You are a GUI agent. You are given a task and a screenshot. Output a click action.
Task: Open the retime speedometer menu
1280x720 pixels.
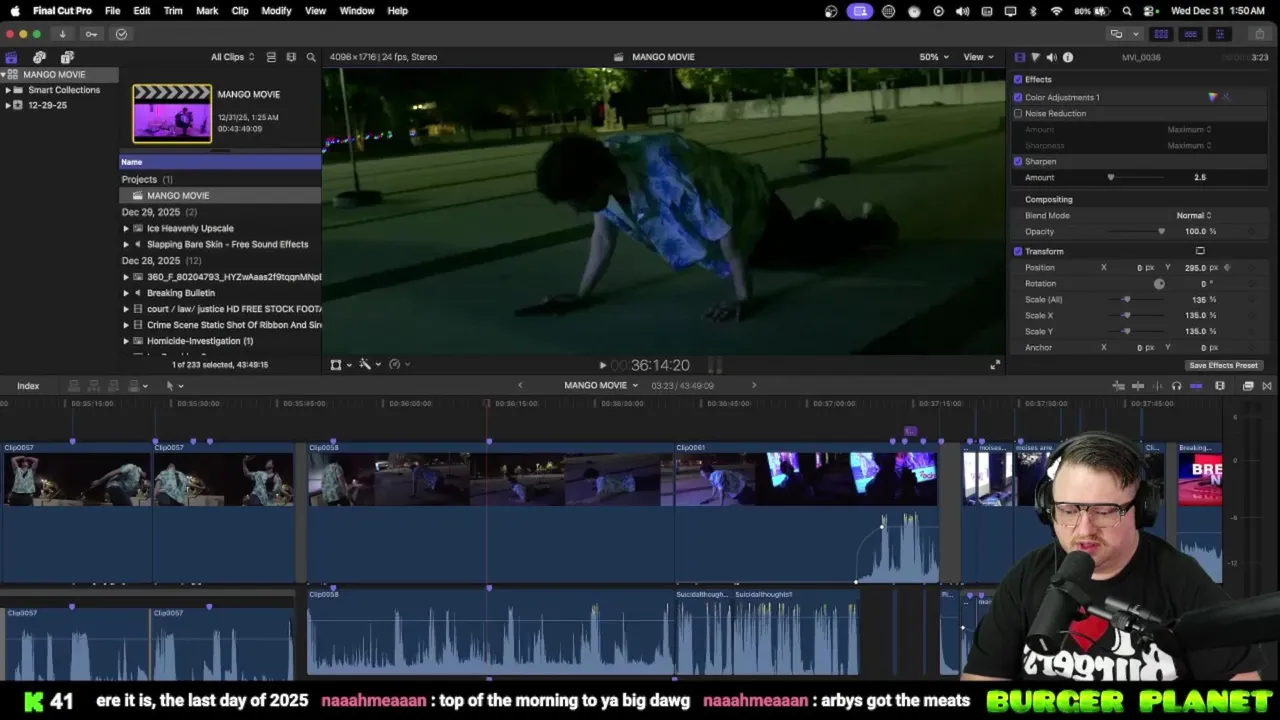tap(398, 365)
